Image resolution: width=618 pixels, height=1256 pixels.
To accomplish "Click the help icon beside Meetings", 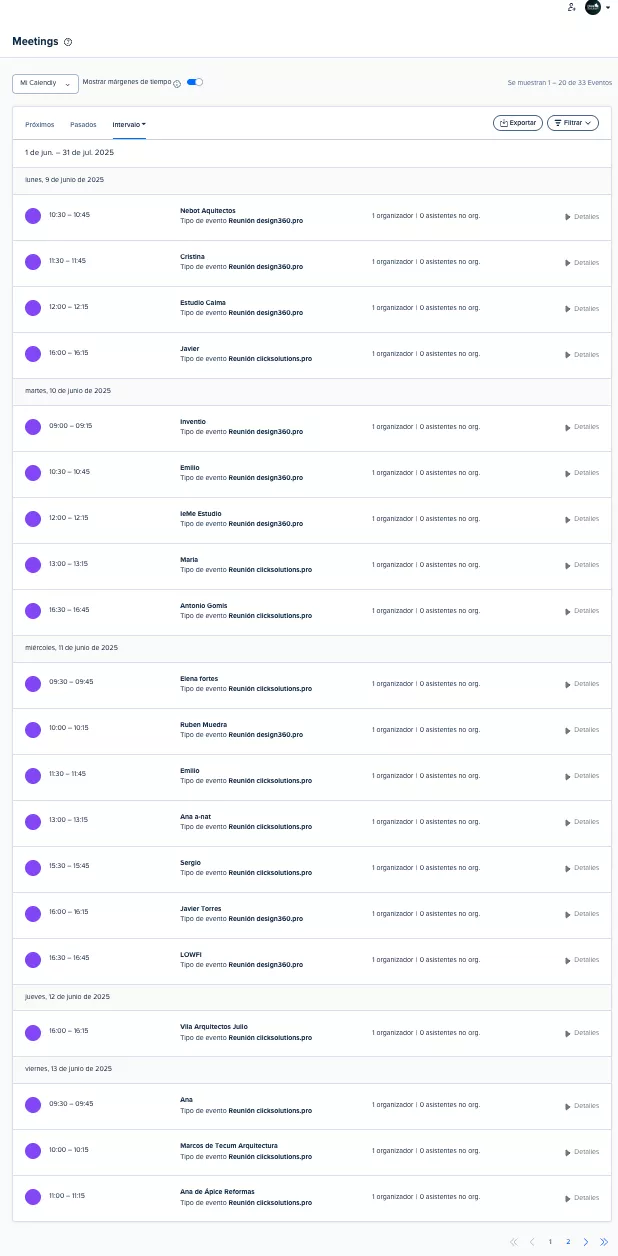I will (x=68, y=42).
